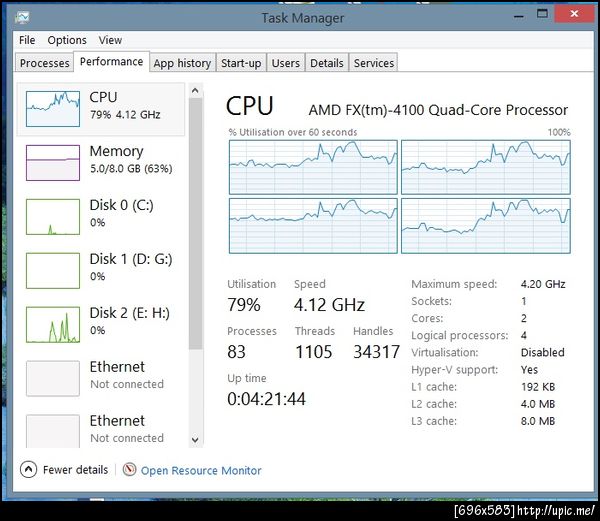This screenshot has height=521, width=600.
Task: Go to the Start-up tab
Action: tap(241, 63)
